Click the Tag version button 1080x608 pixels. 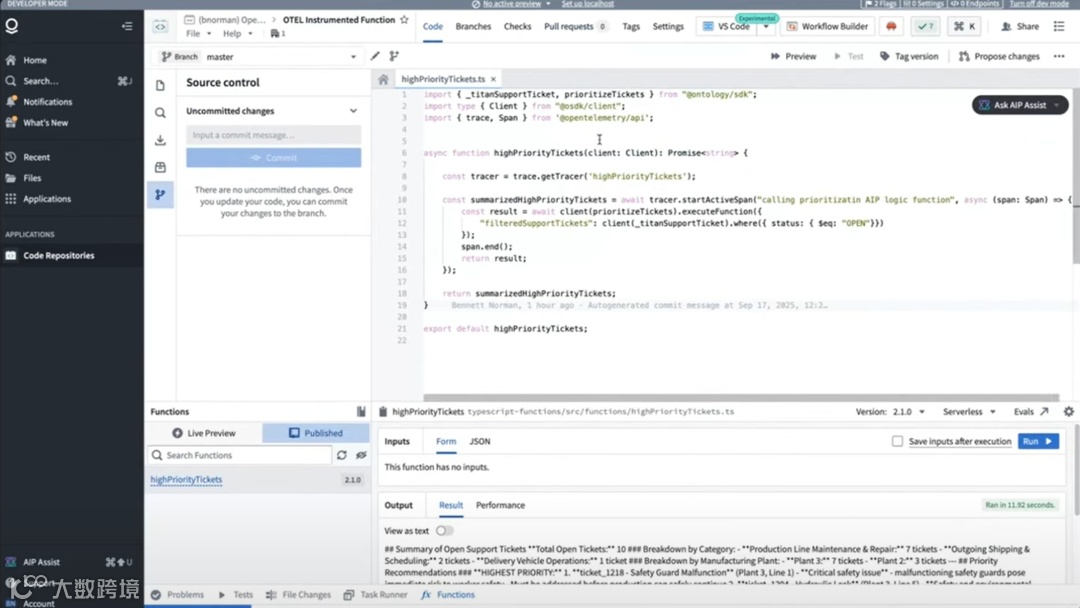coord(909,56)
